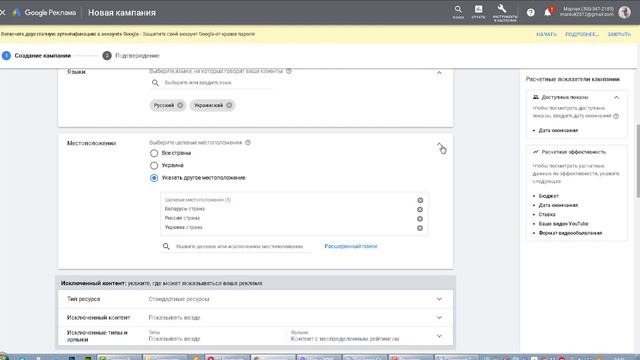Screen dimensions: 640x360
Task: Click help icon in Доступные показы panel
Action: pyautogui.click(x=616, y=116)
